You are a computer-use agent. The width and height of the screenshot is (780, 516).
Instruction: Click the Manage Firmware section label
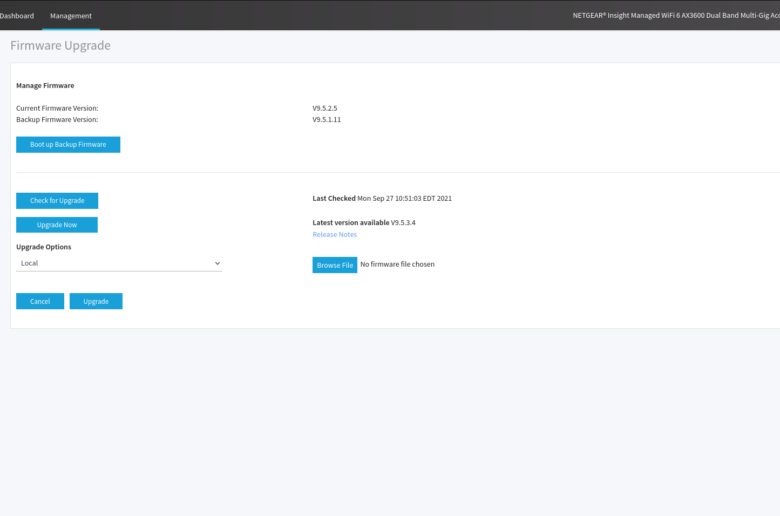coord(45,86)
